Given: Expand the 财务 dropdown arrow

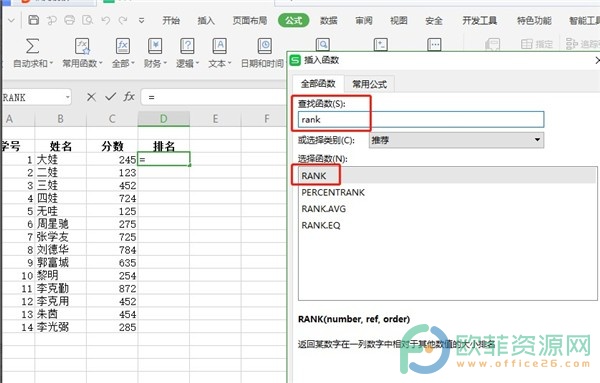Looking at the screenshot, I should click(165, 63).
